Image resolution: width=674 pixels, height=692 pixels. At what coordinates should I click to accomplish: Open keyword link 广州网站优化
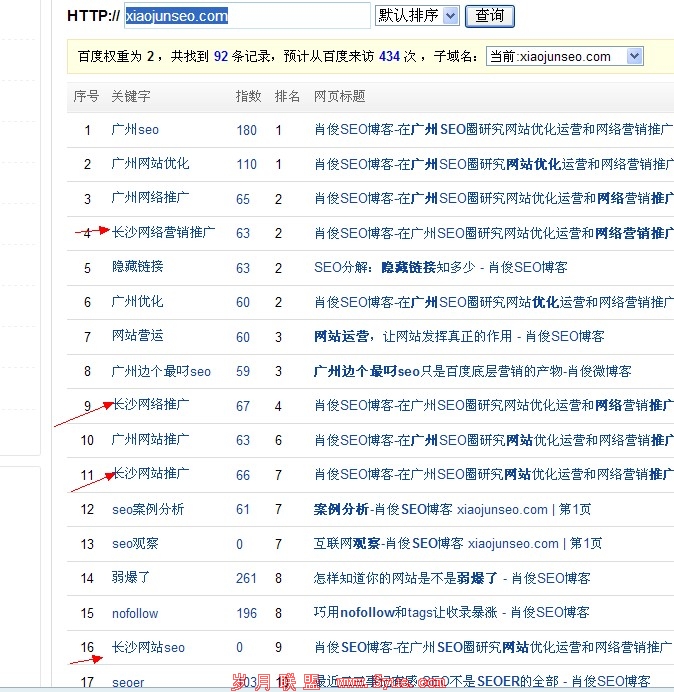coord(150,164)
